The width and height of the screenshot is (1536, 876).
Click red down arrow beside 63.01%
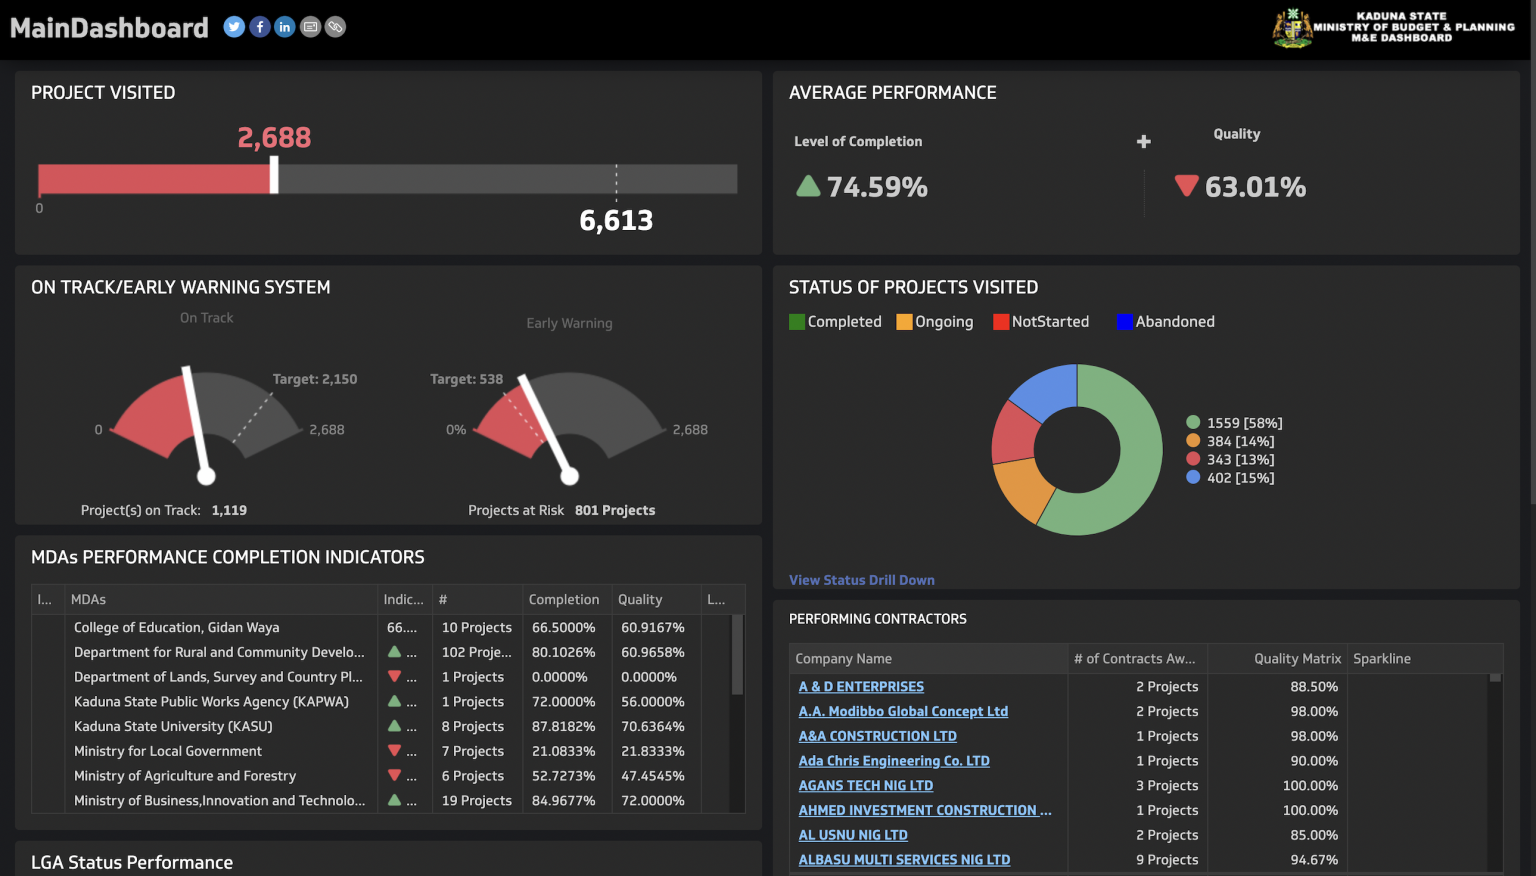coord(1186,186)
